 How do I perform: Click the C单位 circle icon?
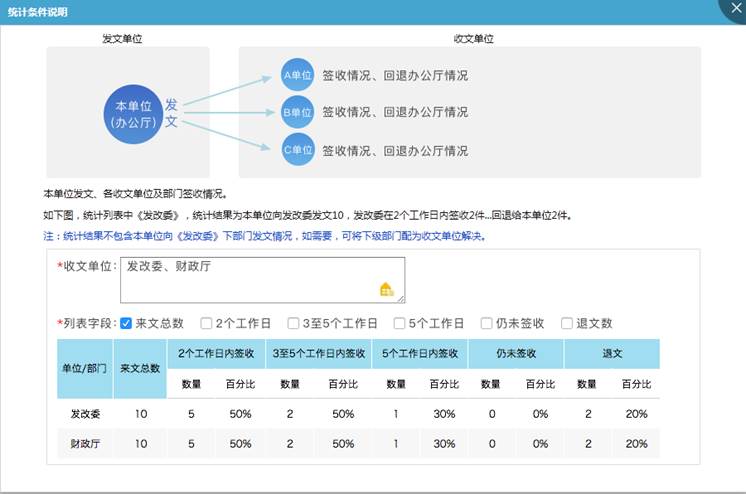tap(298, 151)
